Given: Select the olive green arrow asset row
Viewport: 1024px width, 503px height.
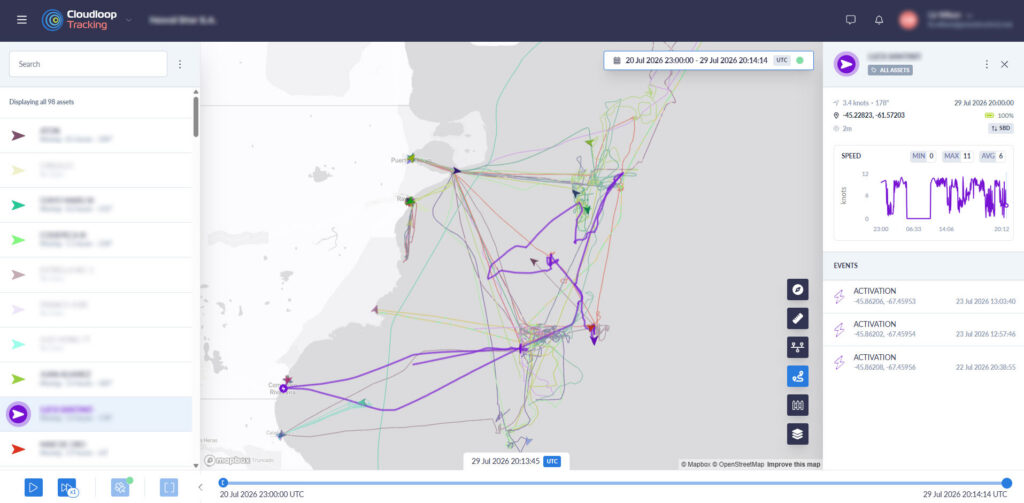Looking at the screenshot, I should click(x=96, y=379).
